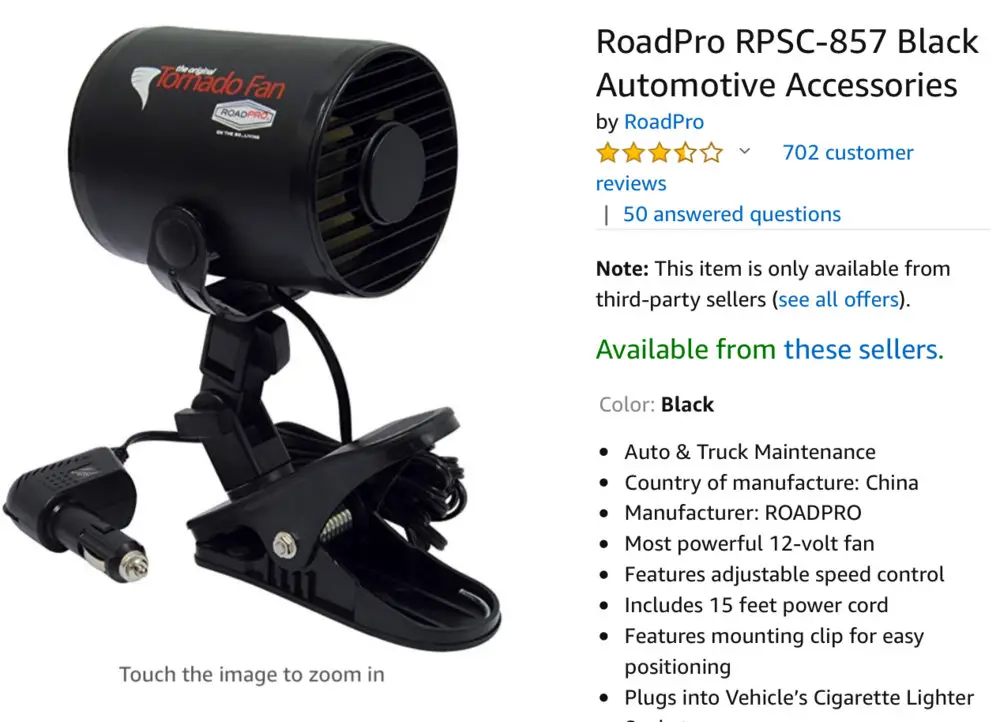Click the see all offers link
Image resolution: width=1000 pixels, height=722 pixels.
coord(838,299)
